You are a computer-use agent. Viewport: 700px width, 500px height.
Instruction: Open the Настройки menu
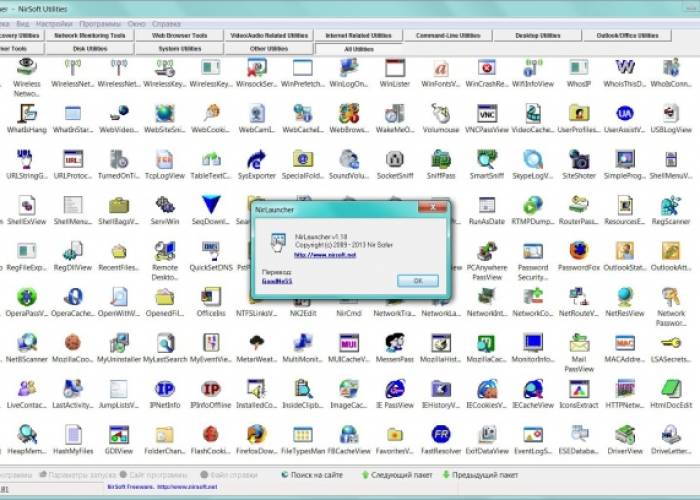tap(54, 24)
